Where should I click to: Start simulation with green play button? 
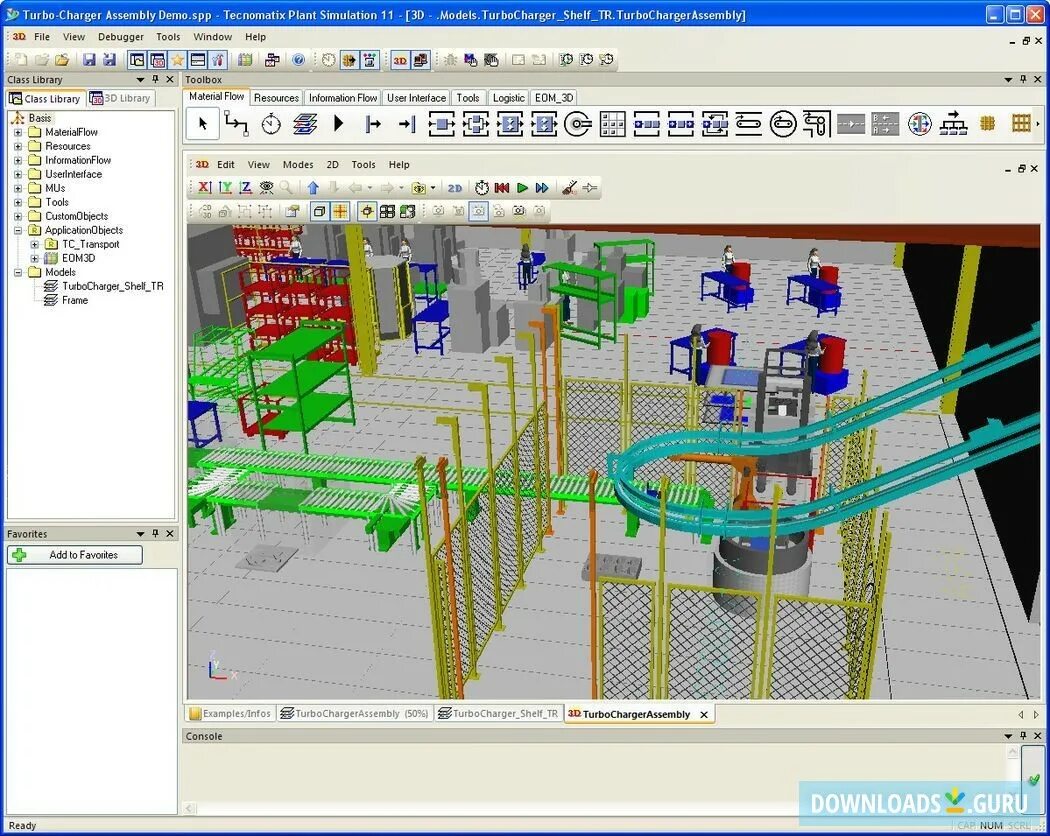point(522,188)
